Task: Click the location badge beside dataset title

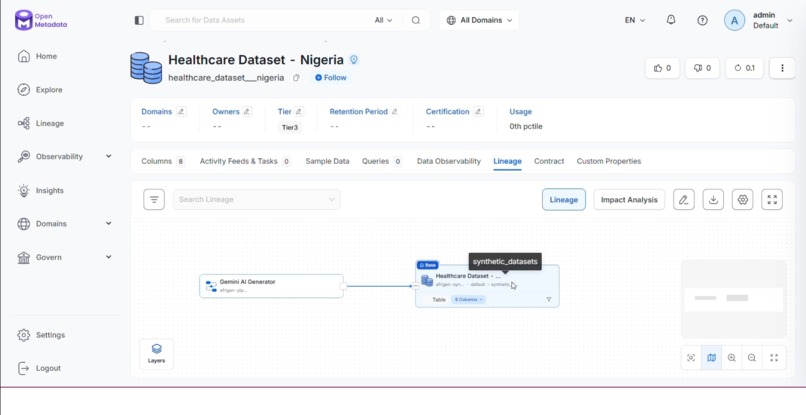Action: pos(353,60)
